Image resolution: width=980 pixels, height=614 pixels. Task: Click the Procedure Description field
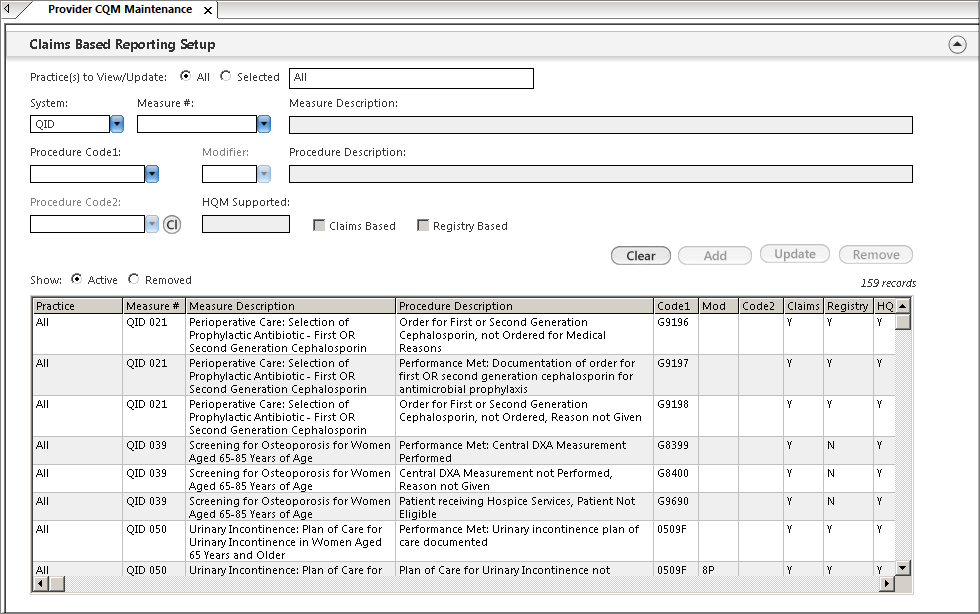[601, 174]
